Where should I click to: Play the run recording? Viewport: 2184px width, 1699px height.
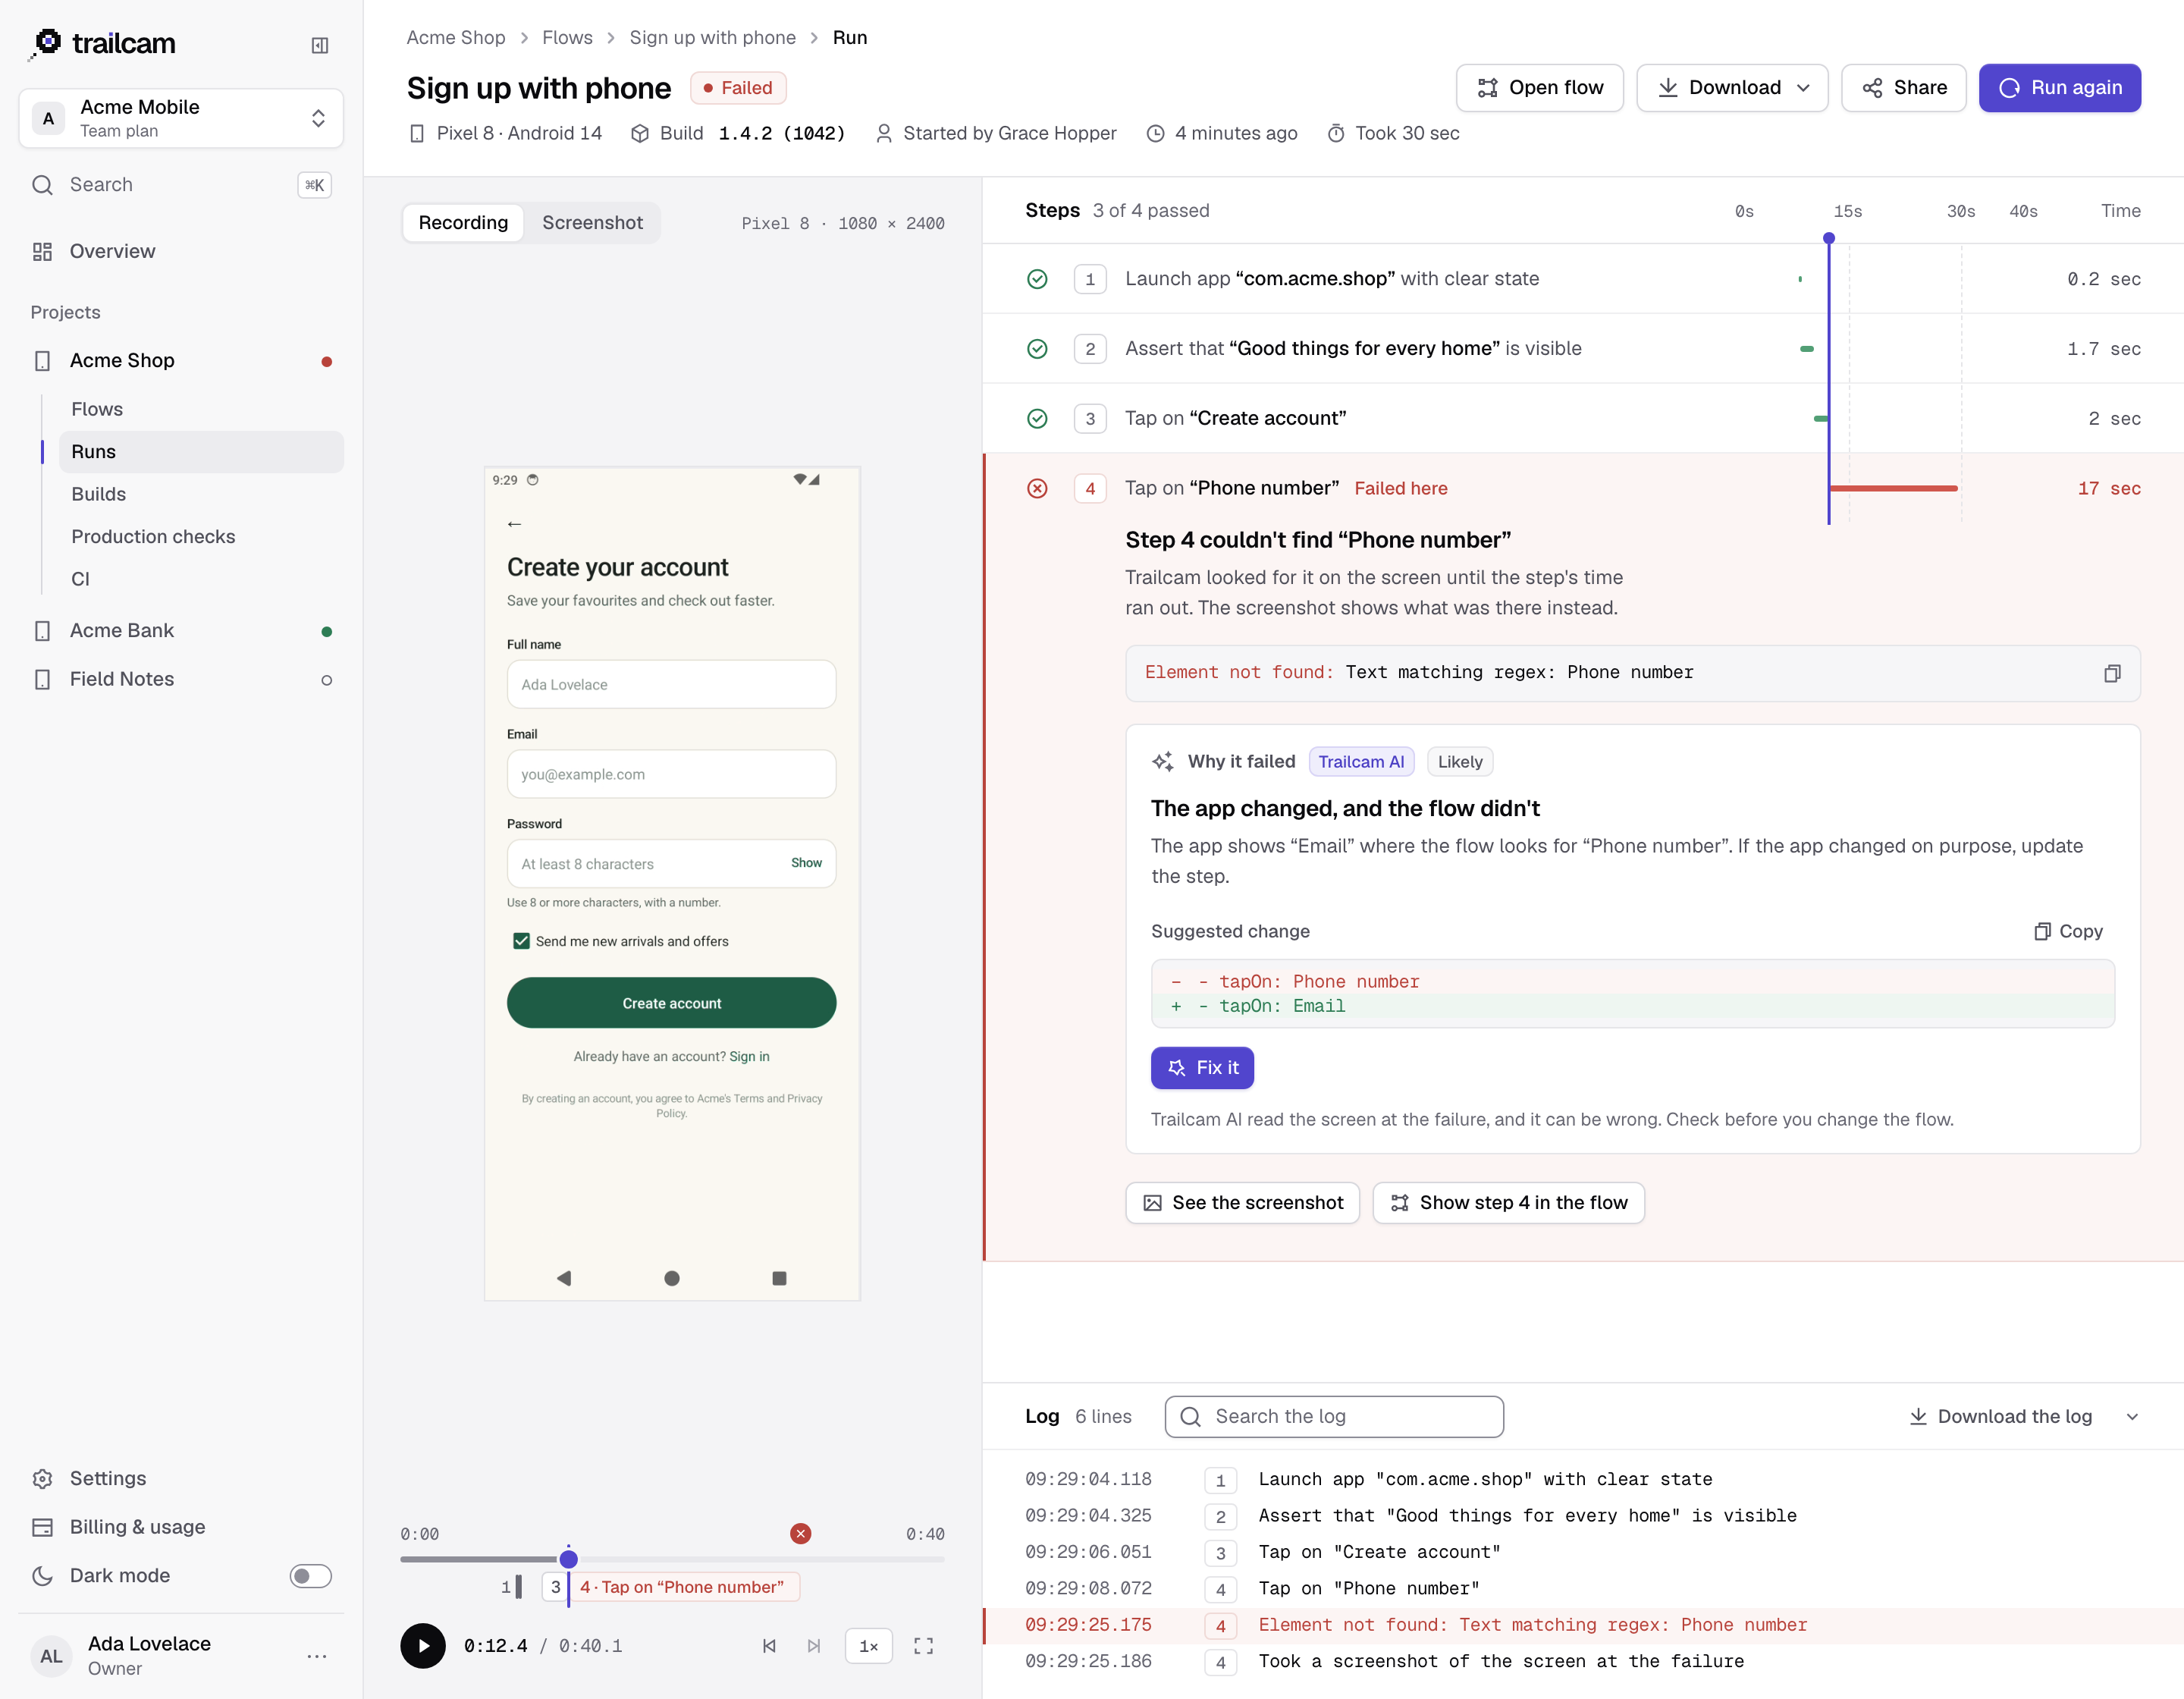pyautogui.click(x=423, y=1645)
